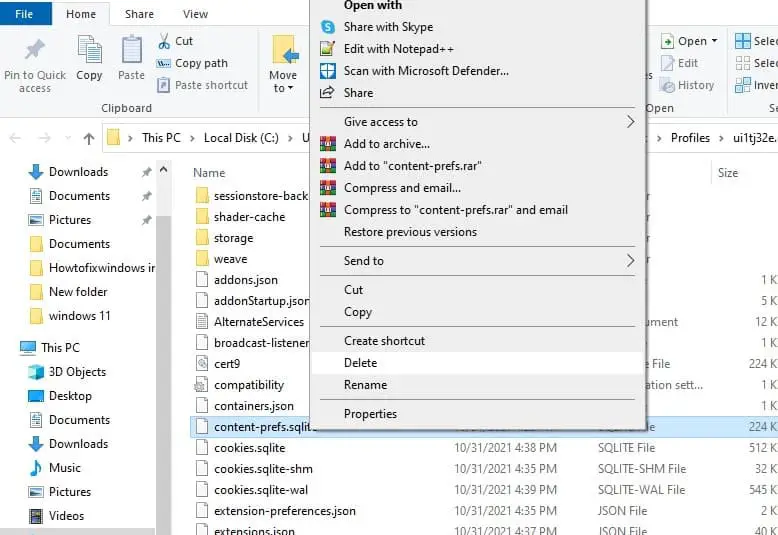Open Properties from context menu
The height and width of the screenshot is (535, 778).
pos(370,414)
